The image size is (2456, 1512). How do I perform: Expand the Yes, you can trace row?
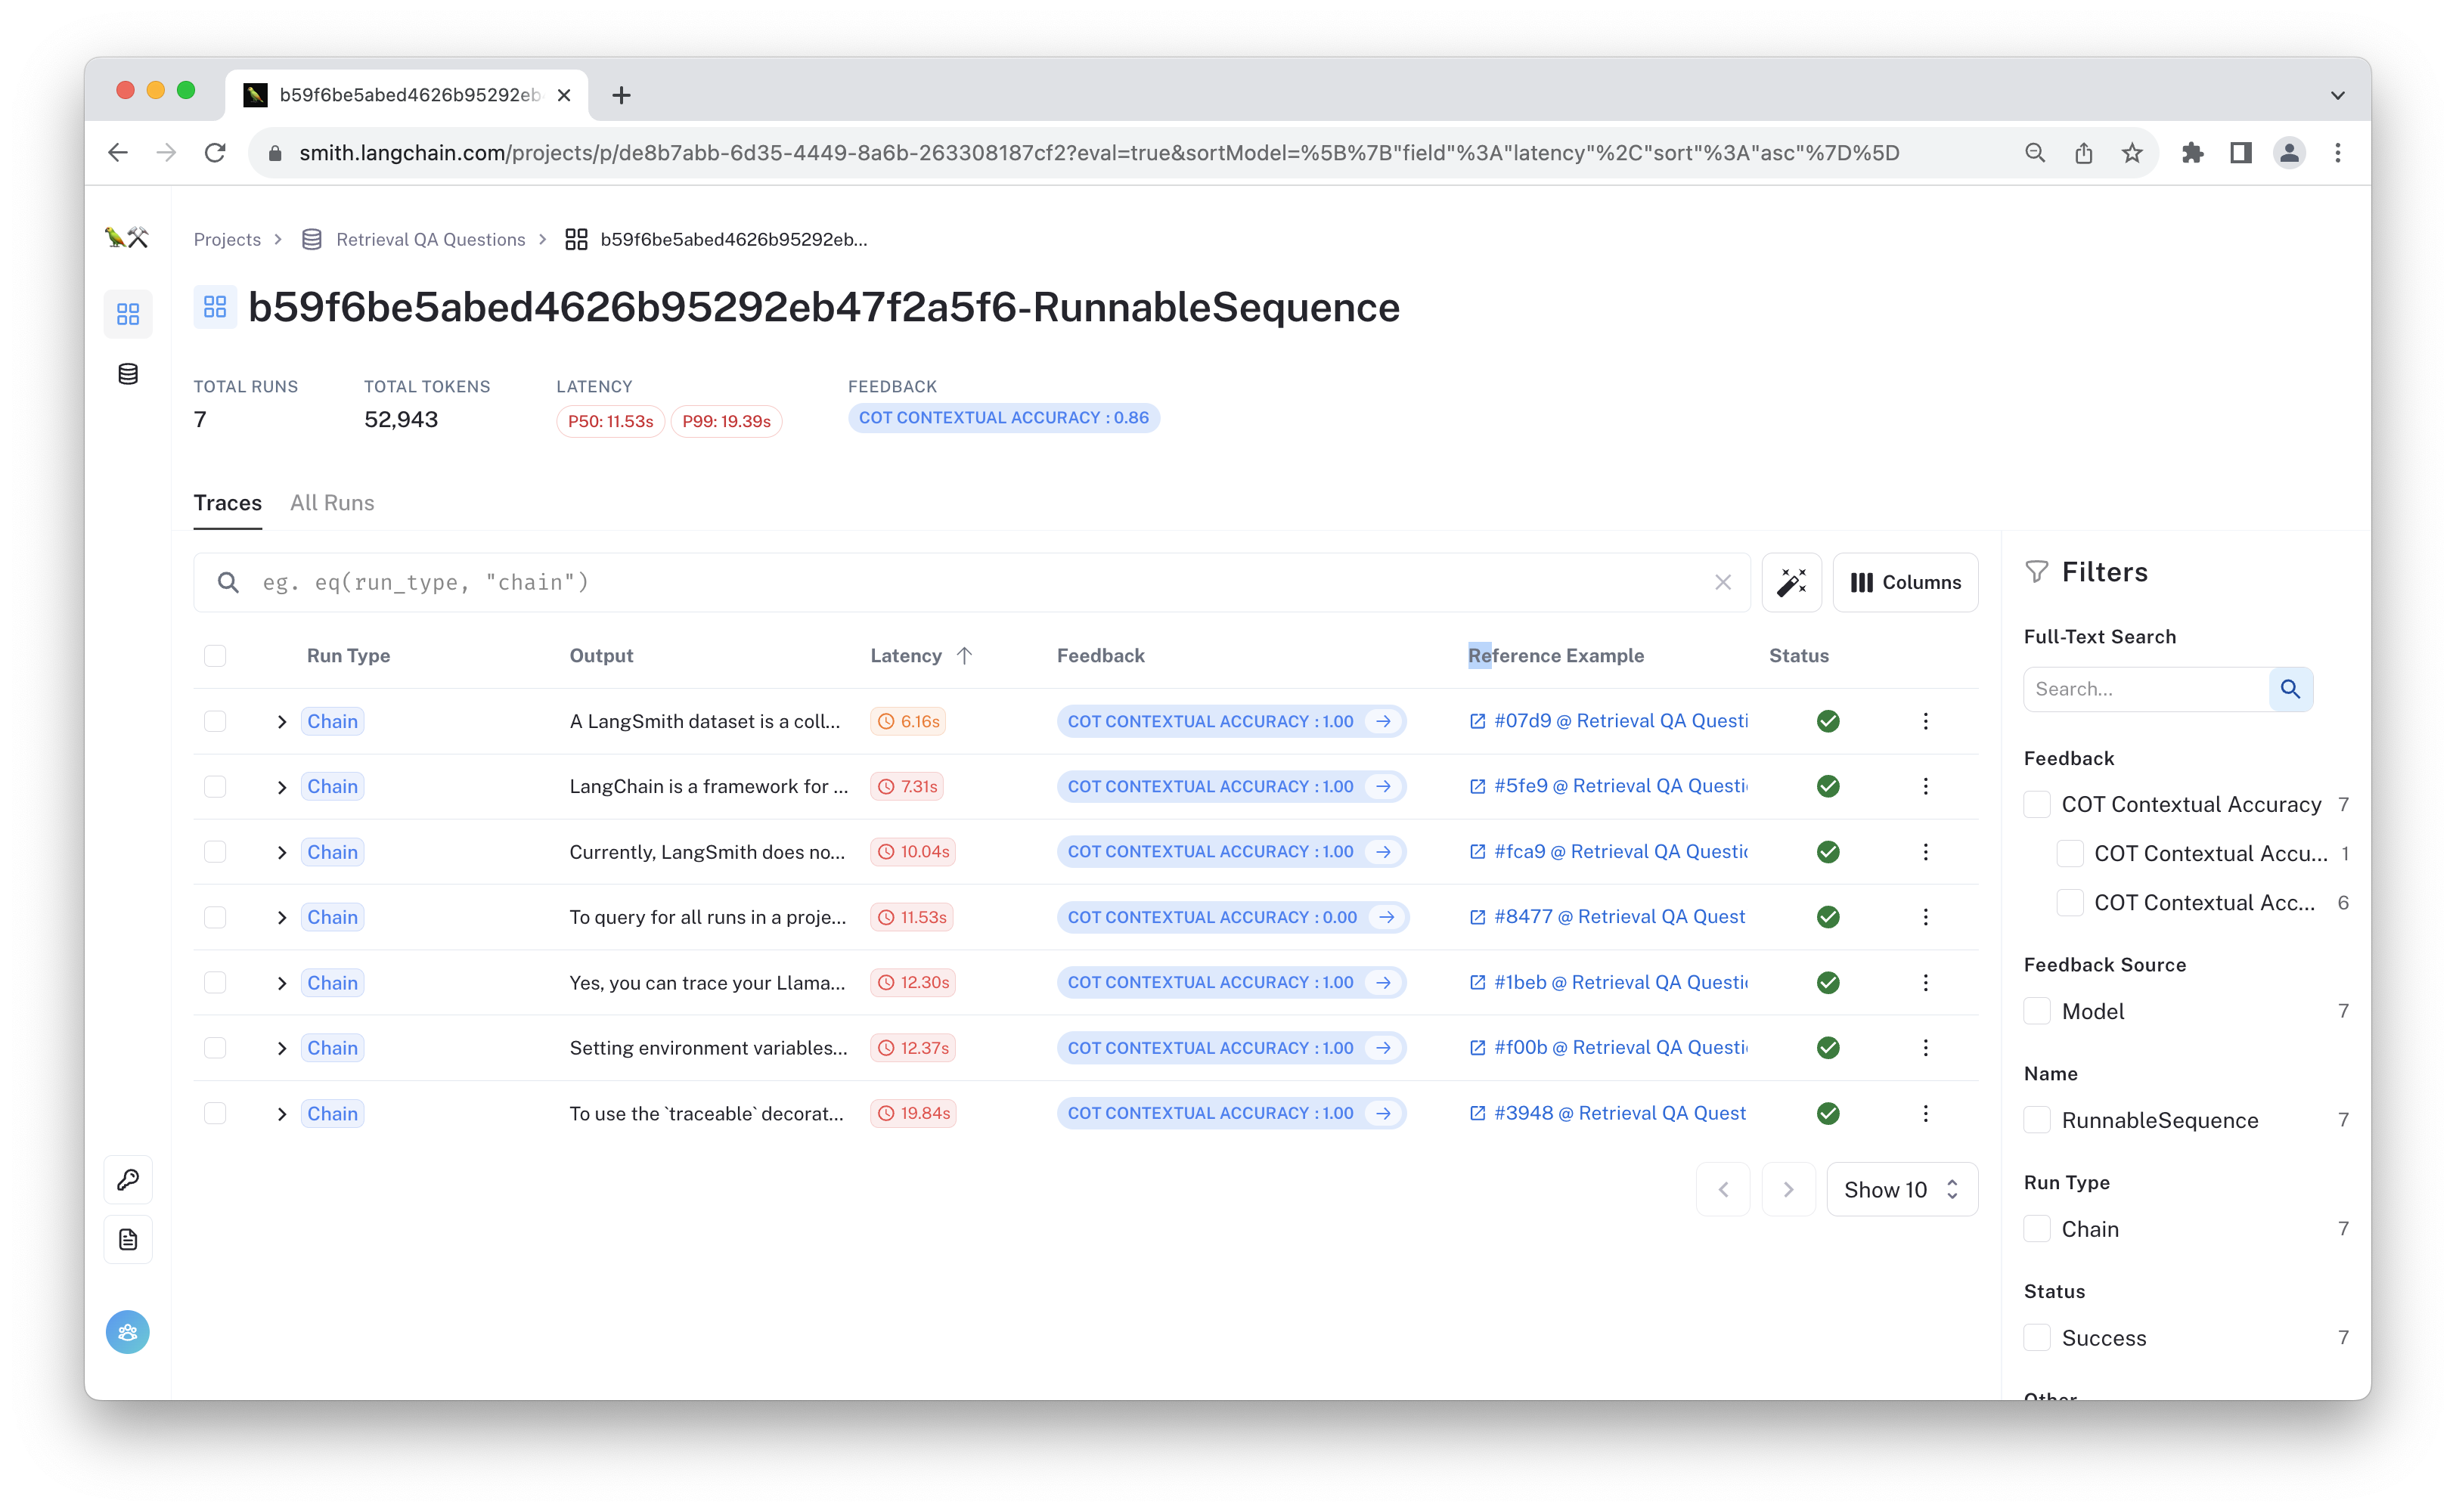(x=282, y=983)
